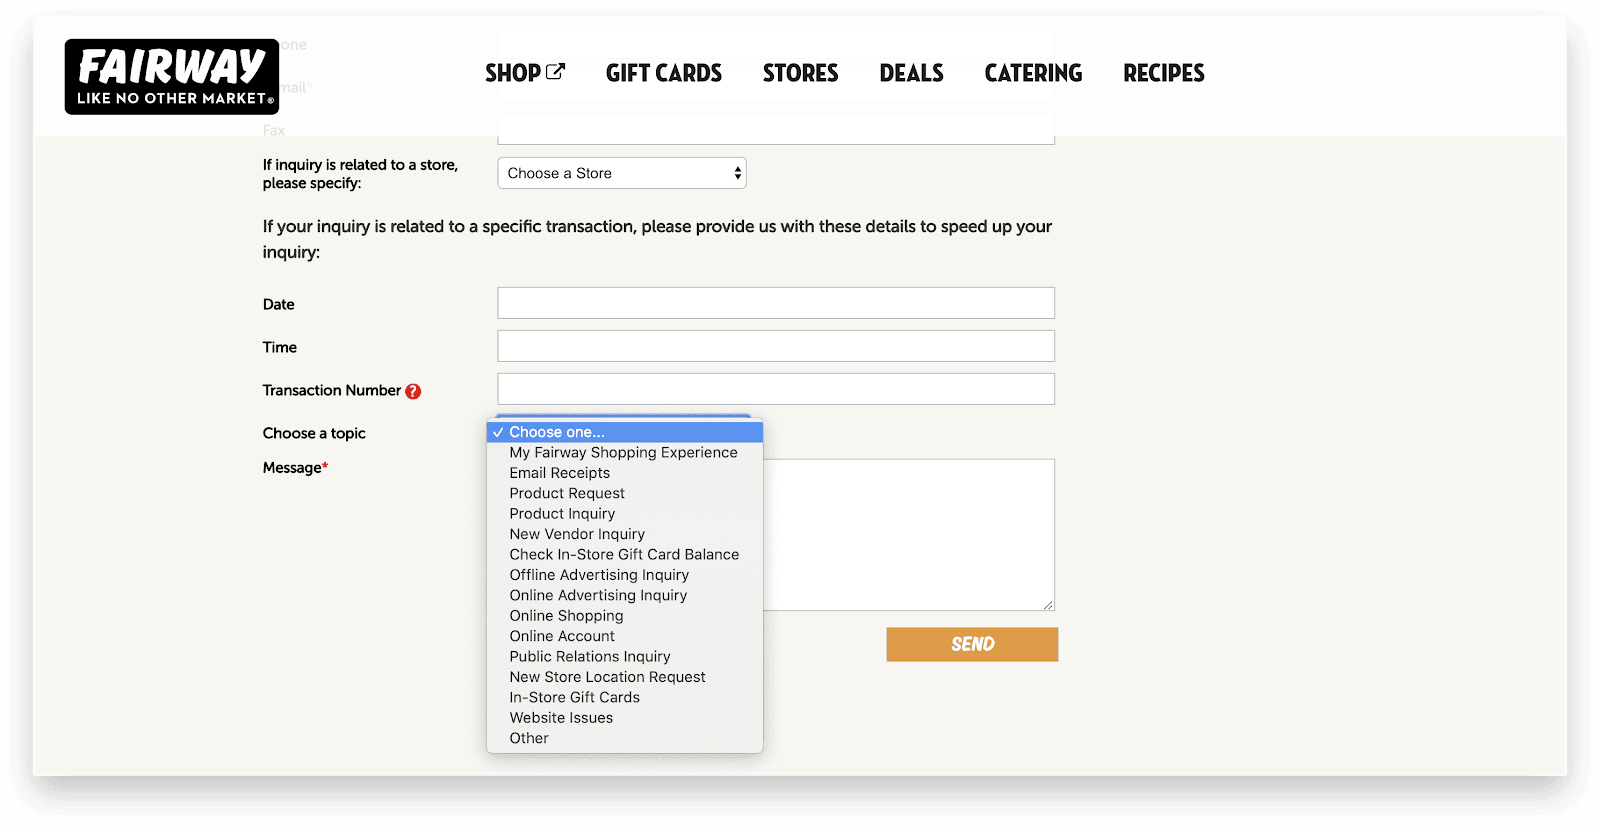
Task: Click inside the Message text area
Action: [908, 535]
